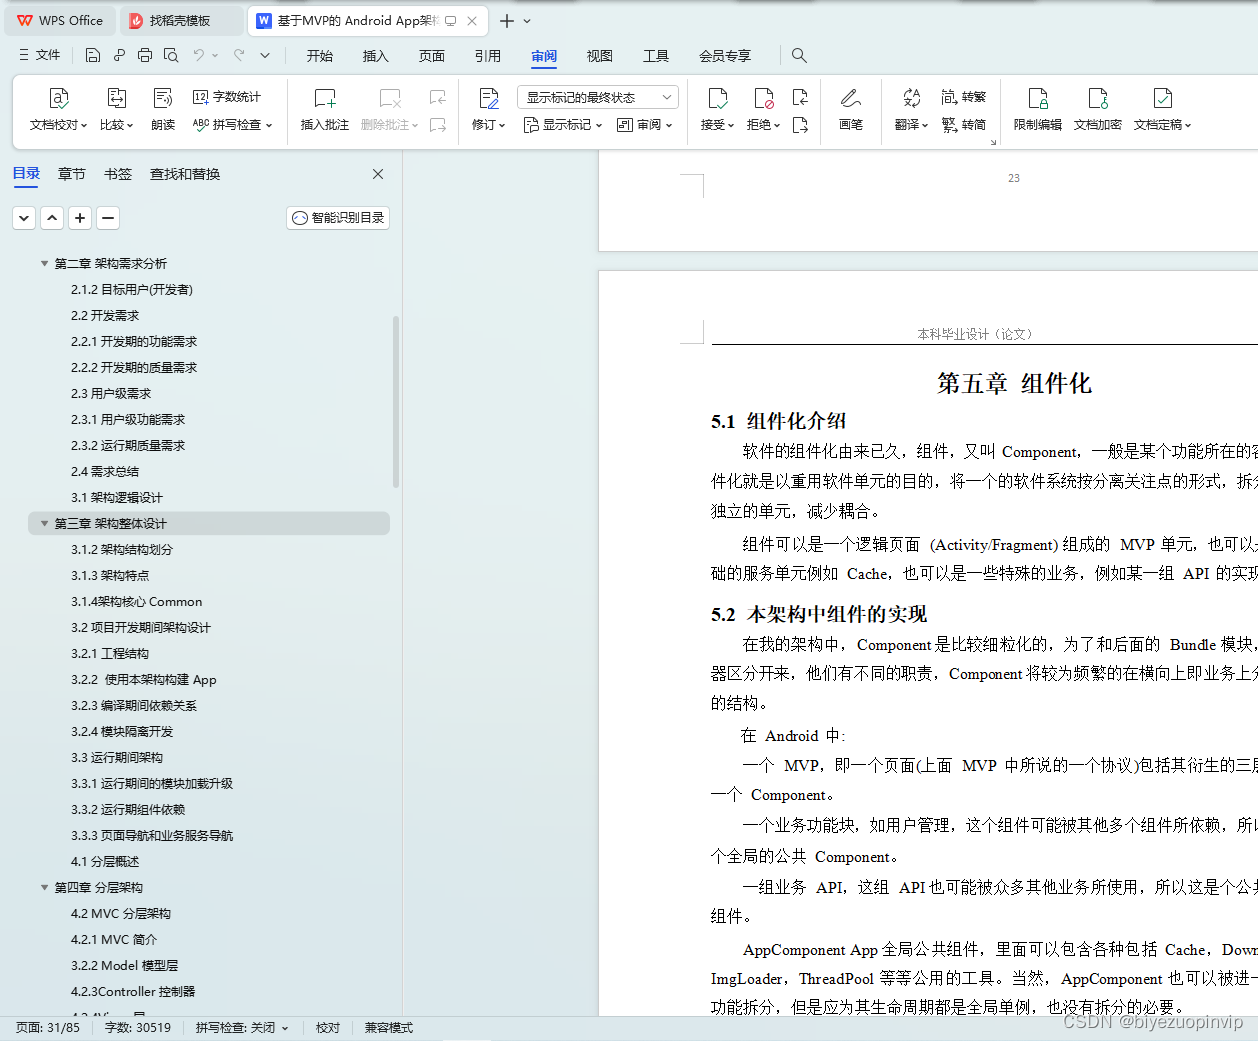Open the 显示标记 dropdown
This screenshot has width=1258, height=1041.
(x=563, y=125)
